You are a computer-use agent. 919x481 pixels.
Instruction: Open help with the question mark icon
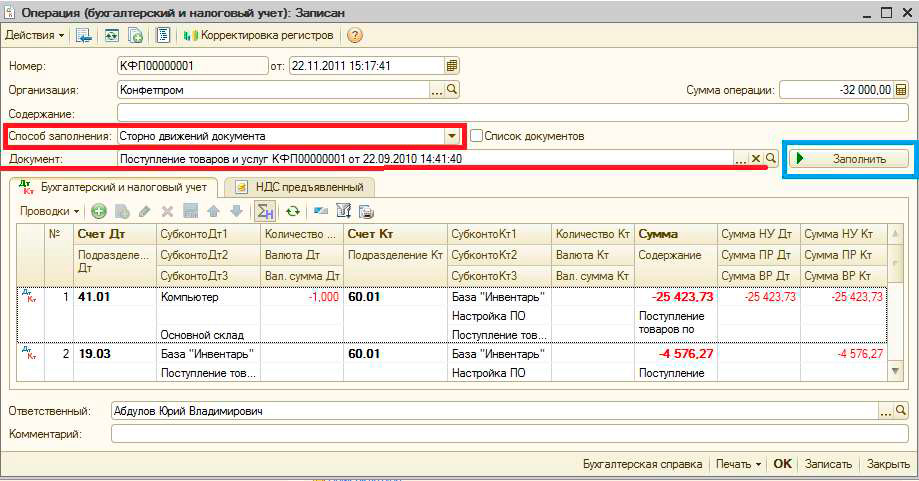click(x=355, y=36)
